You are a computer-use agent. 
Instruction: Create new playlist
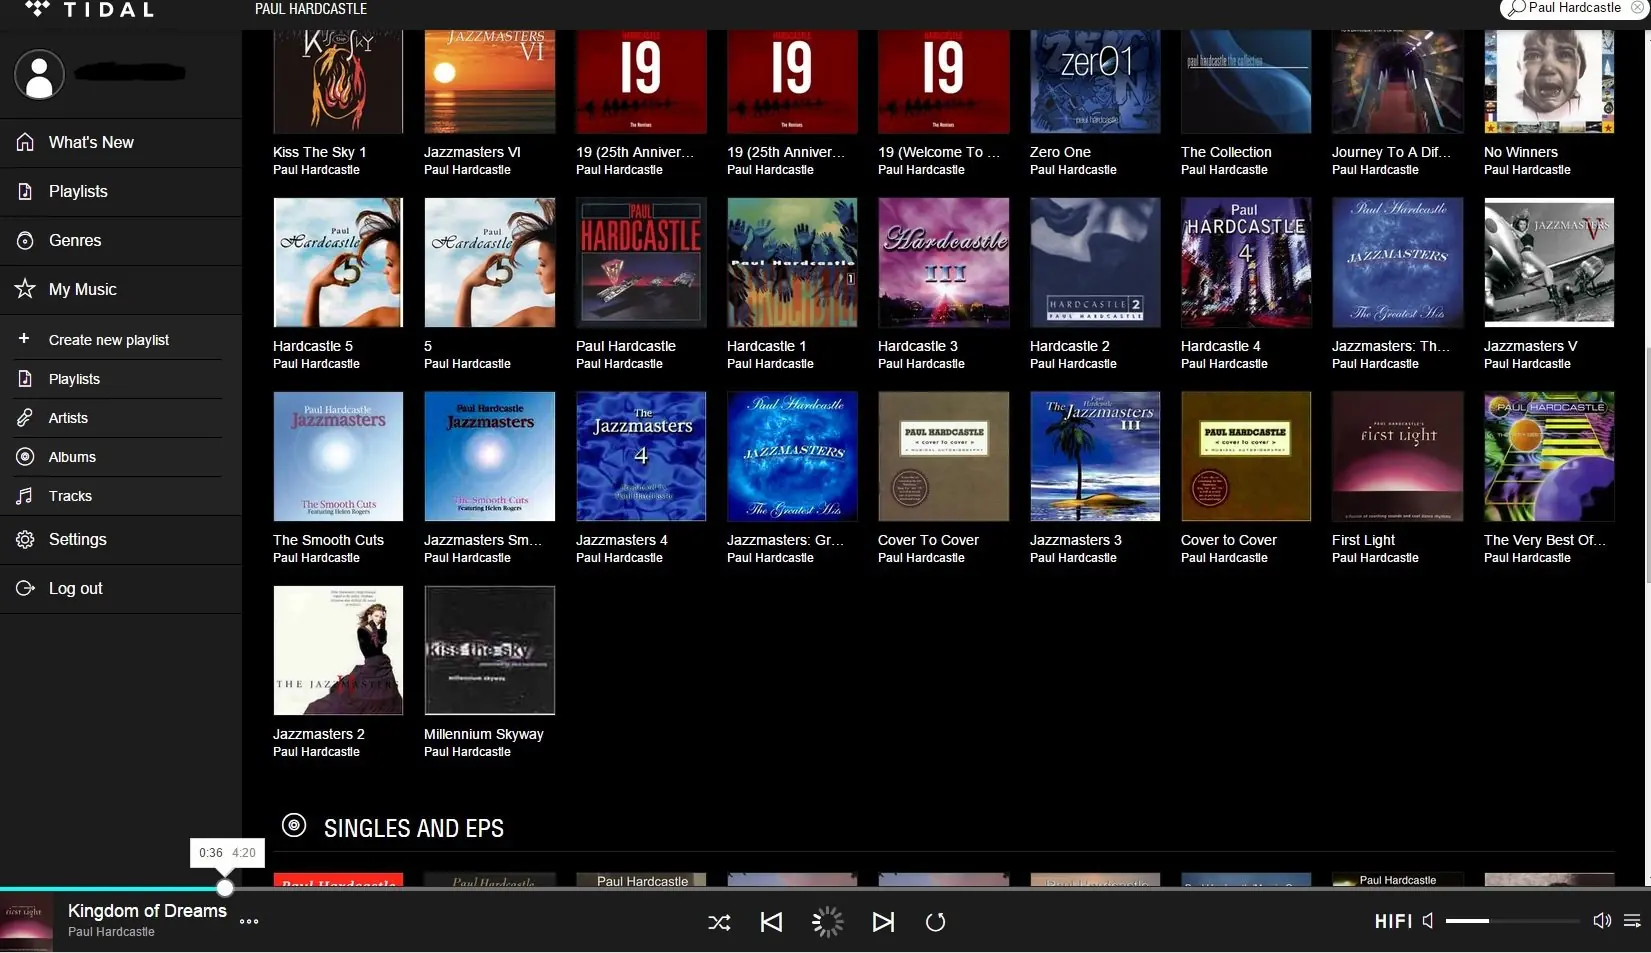109,340
